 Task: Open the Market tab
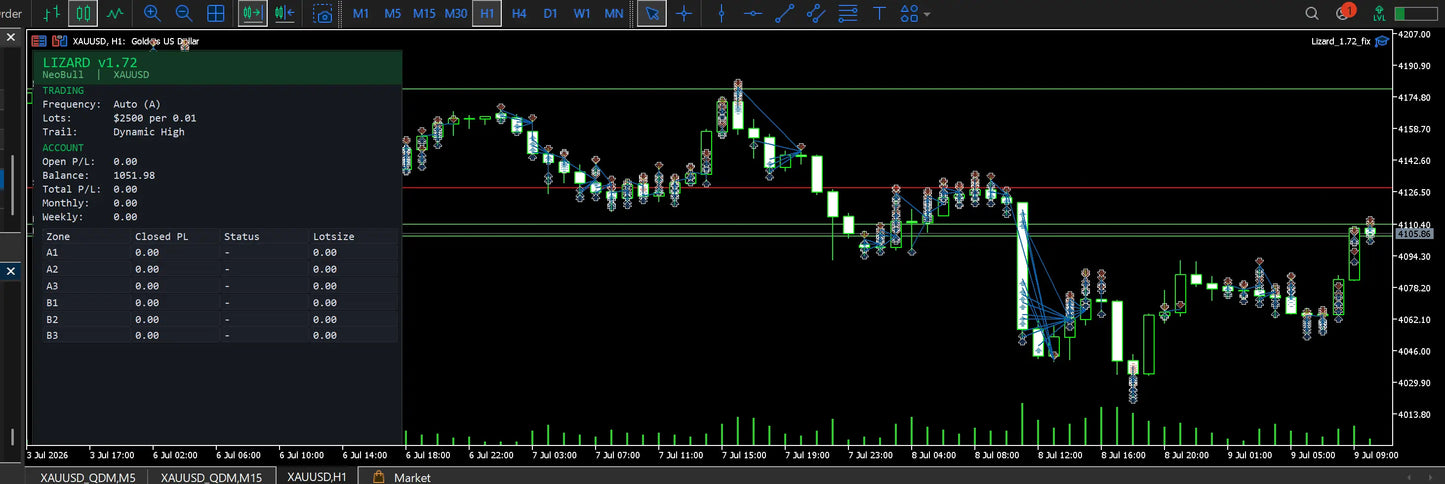pos(402,477)
